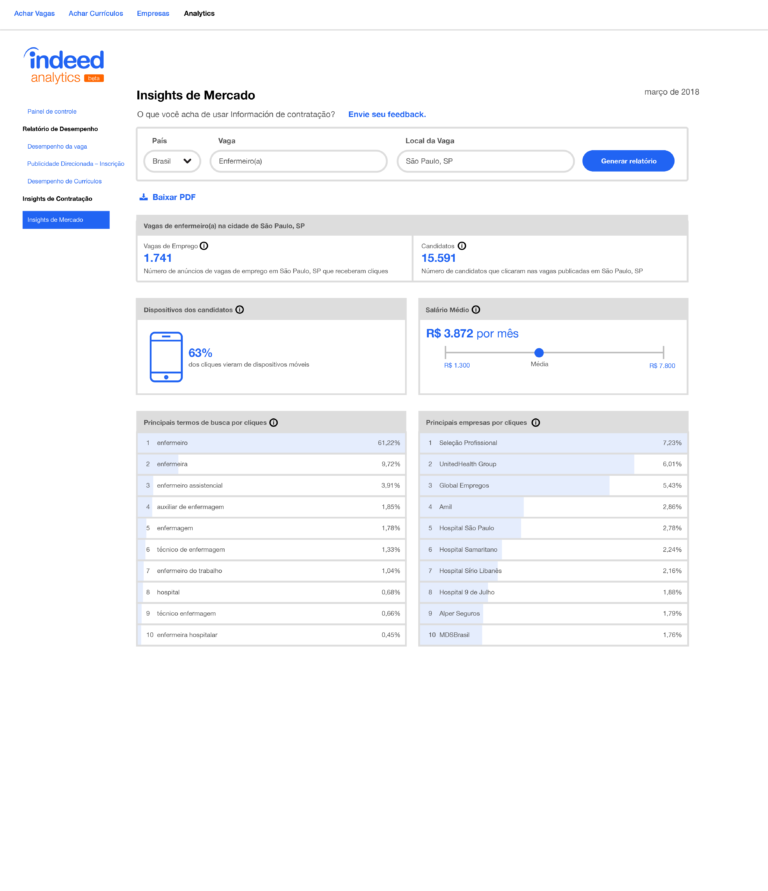Click the março de 2018 date label
Viewport: 768px width, 891px height.
coord(671,92)
